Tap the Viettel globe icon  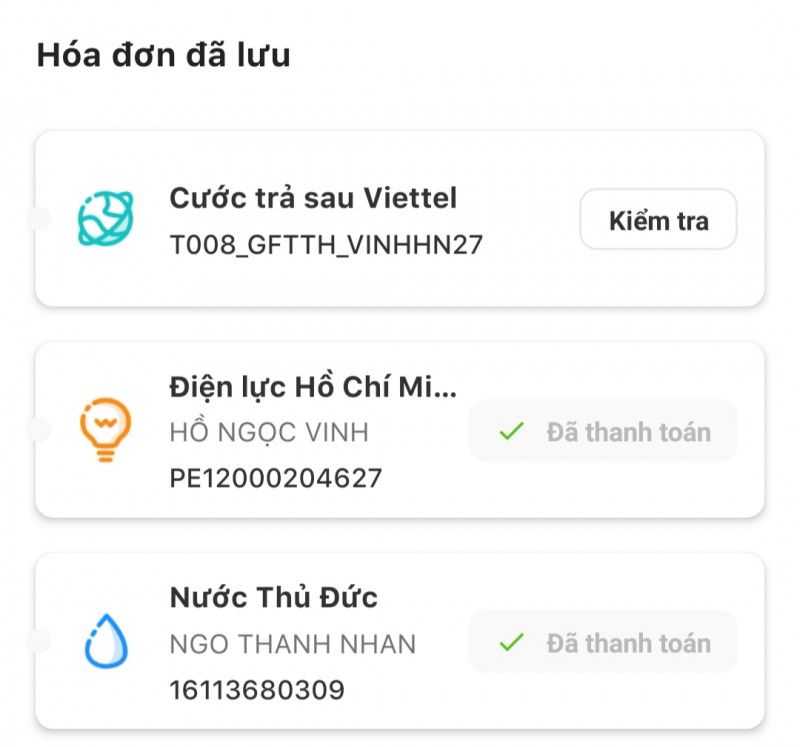point(105,219)
